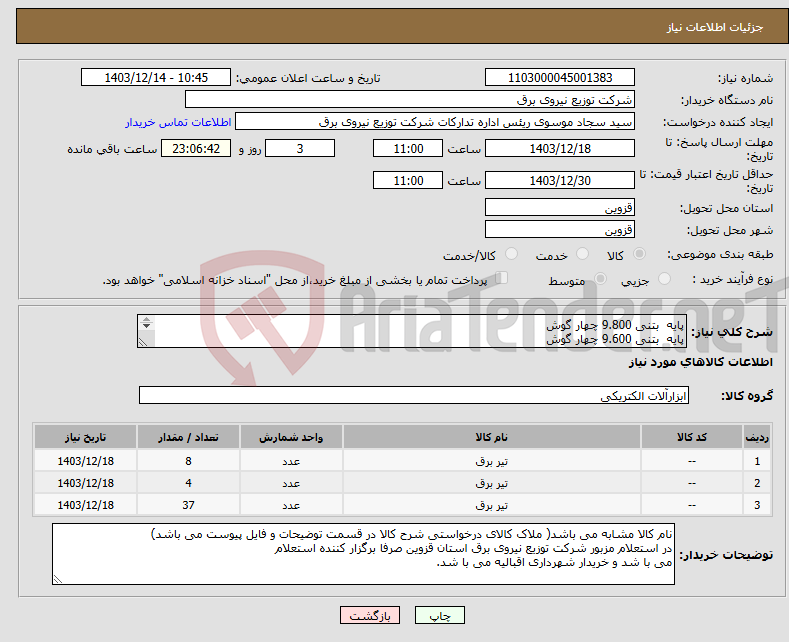Click the price validity date 1403/12/30 field
This screenshot has width=789, height=642.
(560, 180)
